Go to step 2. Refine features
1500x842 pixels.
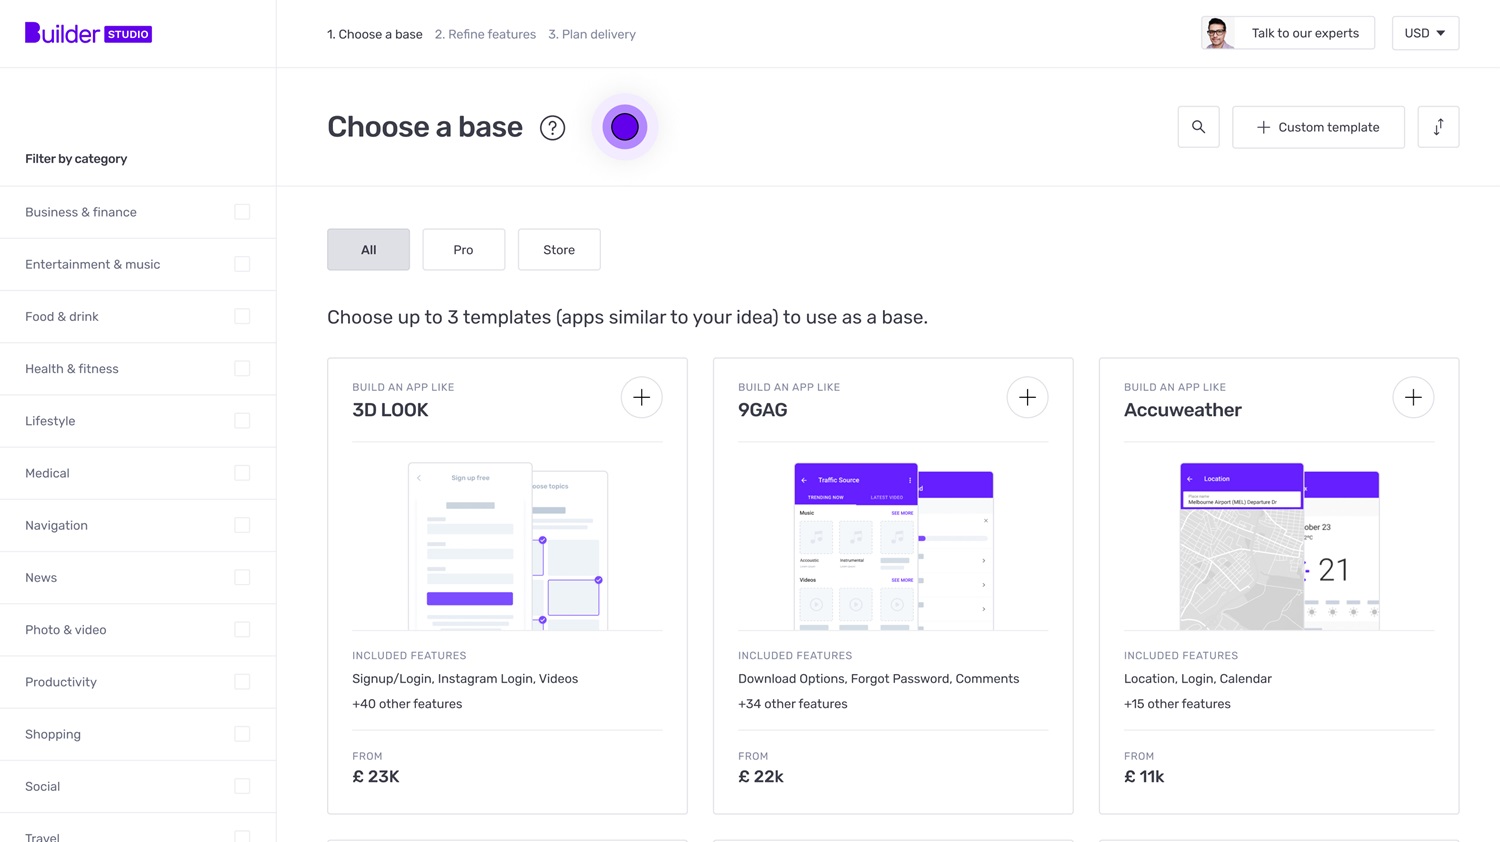pos(485,34)
